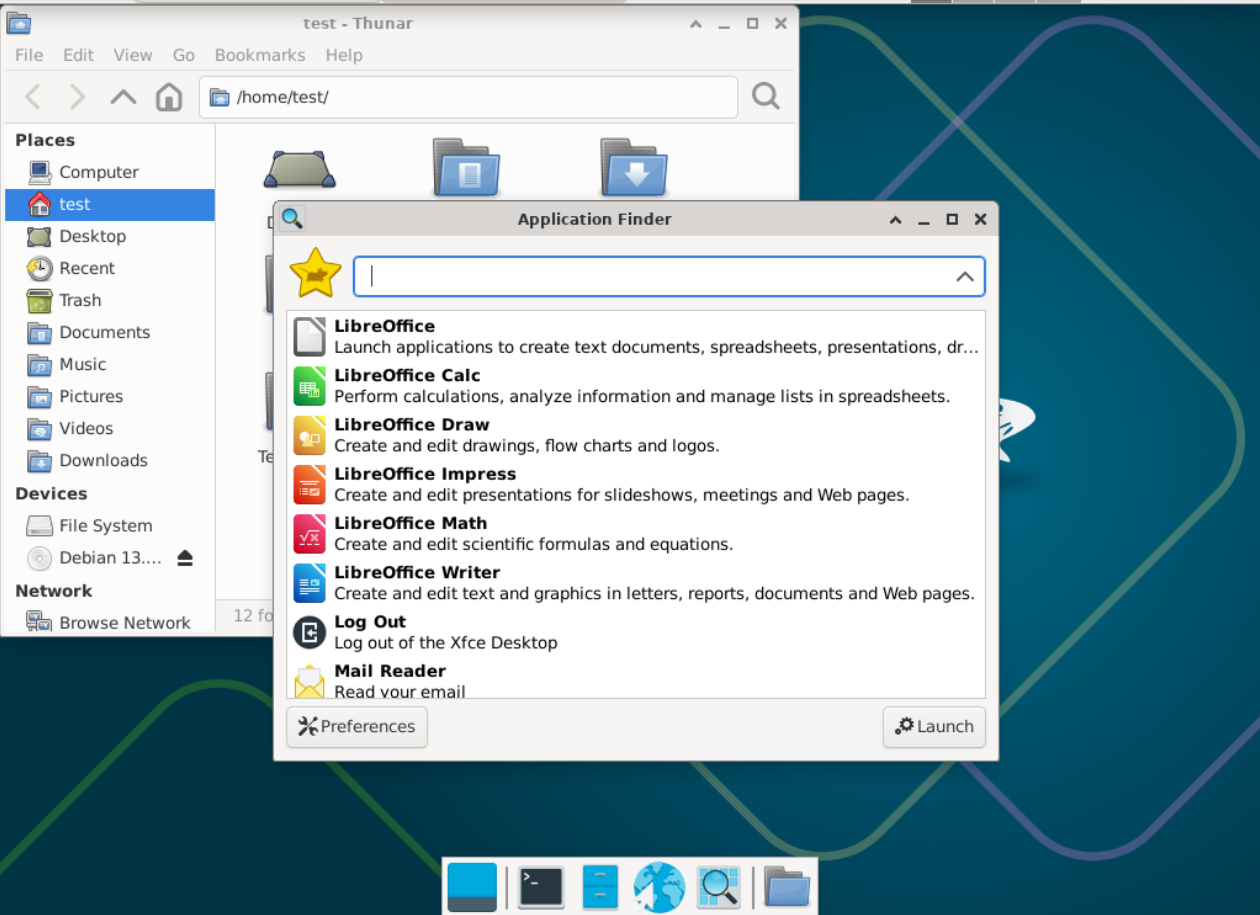This screenshot has height=915, width=1260.
Task: Launch Terminal from the bottom dock
Action: click(x=541, y=886)
